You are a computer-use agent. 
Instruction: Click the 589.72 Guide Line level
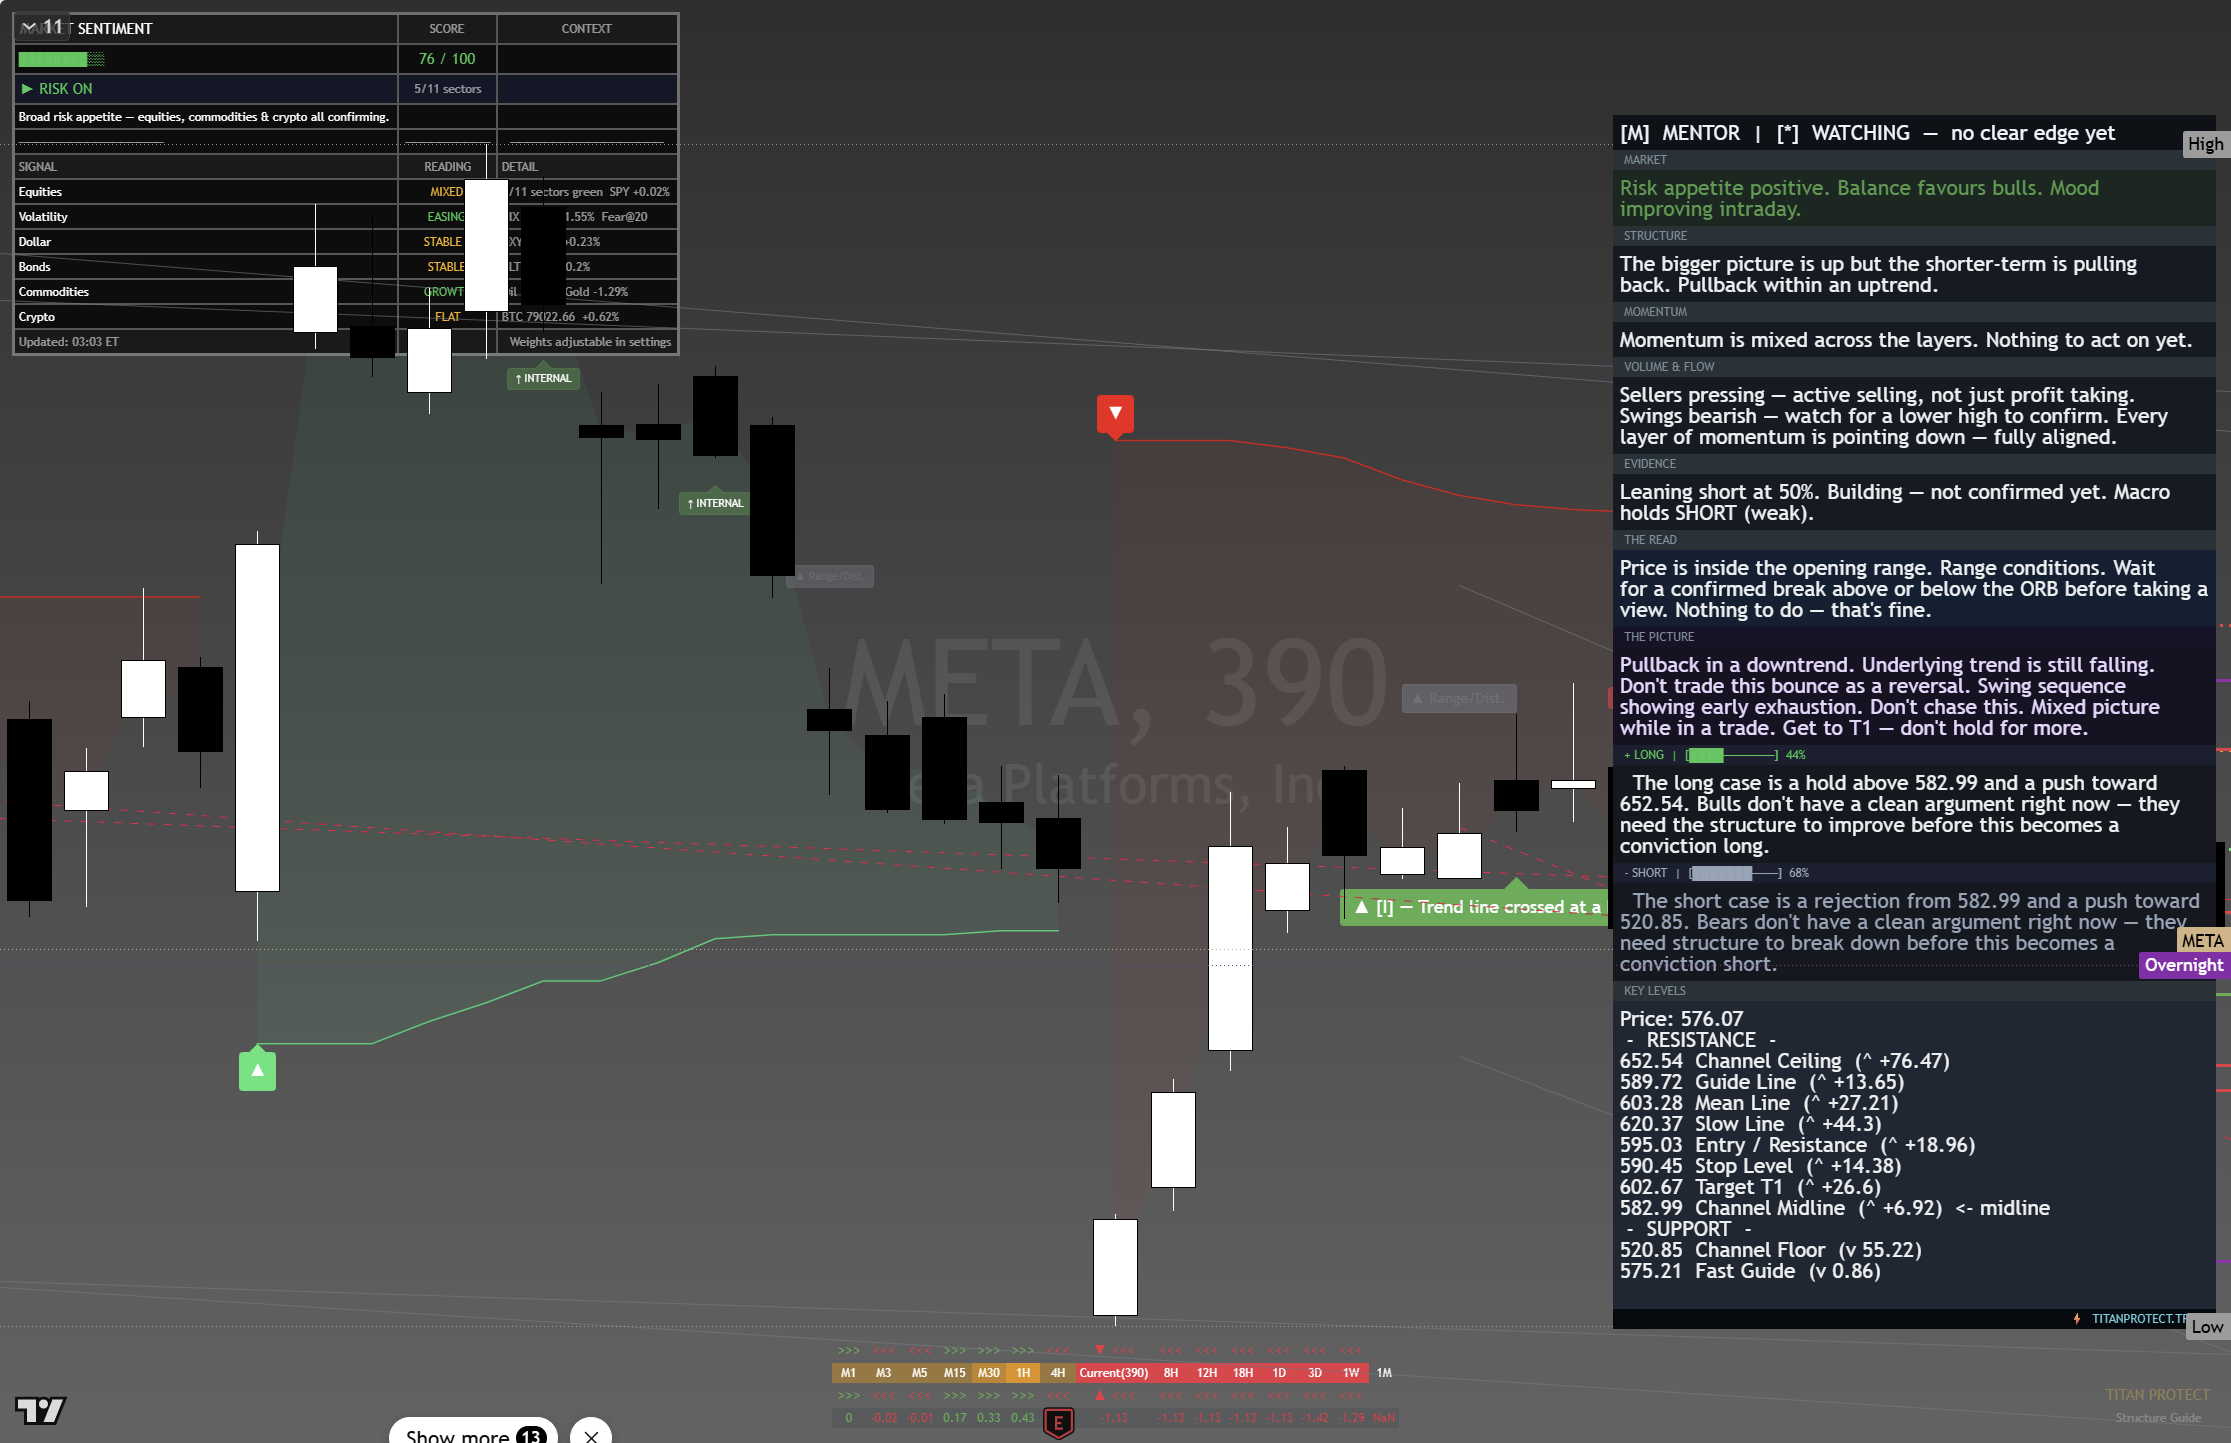[1761, 1082]
